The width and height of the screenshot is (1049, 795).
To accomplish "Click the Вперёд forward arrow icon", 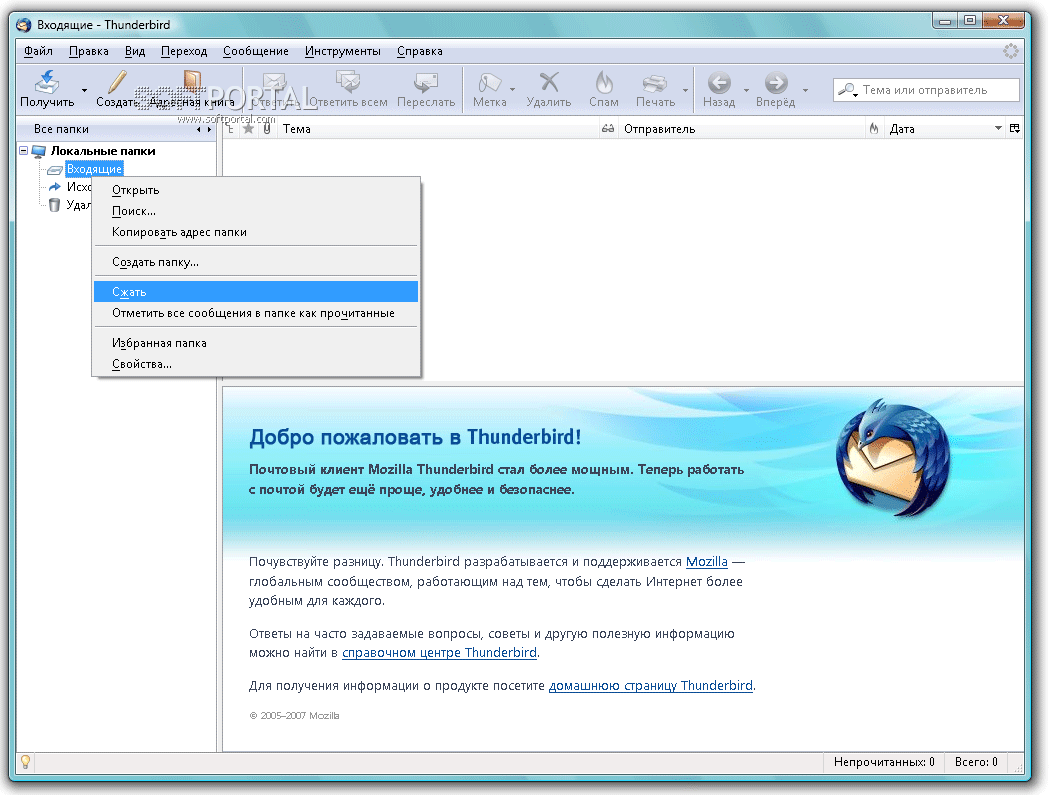I will pos(776,82).
